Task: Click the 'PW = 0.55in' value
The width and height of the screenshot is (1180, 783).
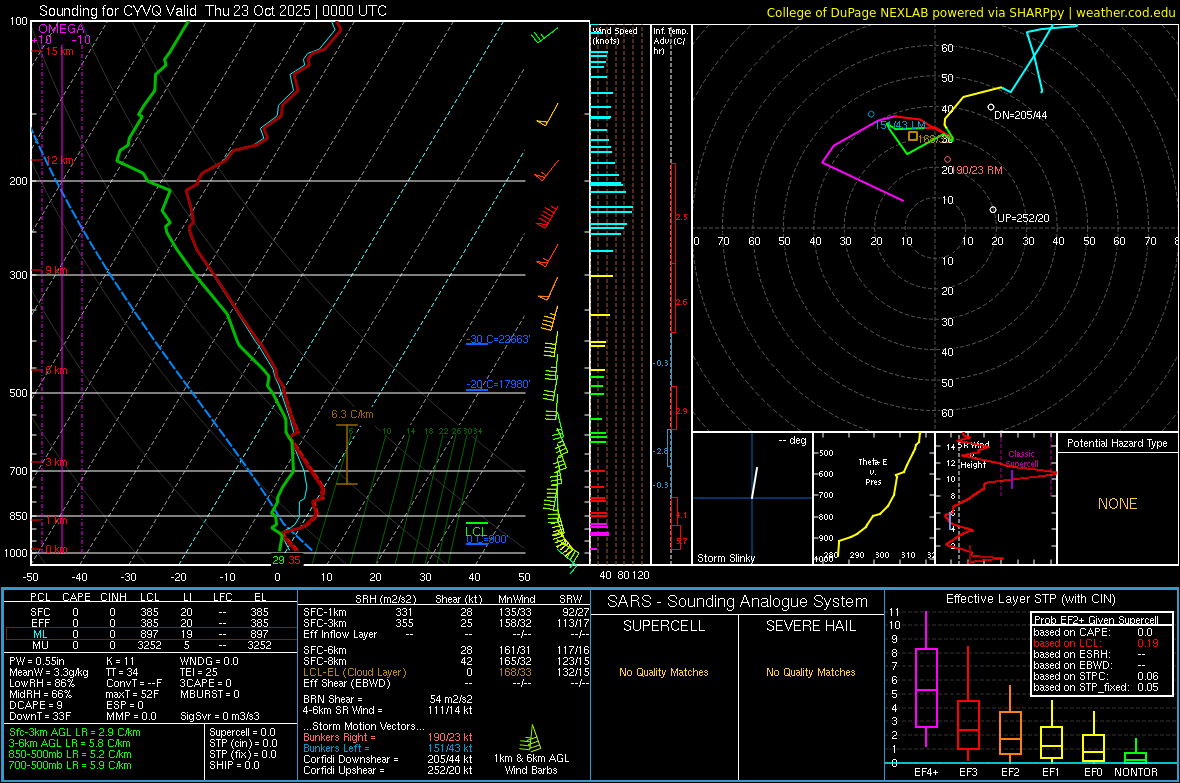Action: pos(37,661)
